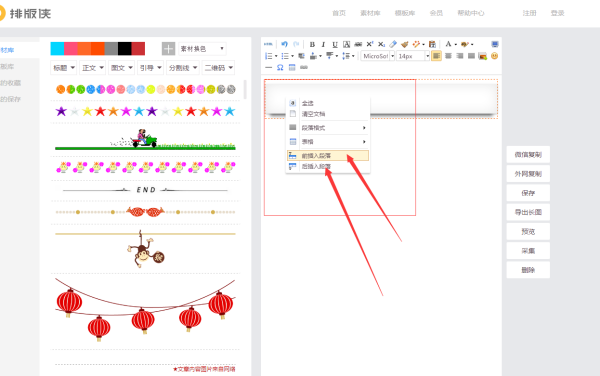Screen dimensions: 600x376
Task: Expand the 分割线 category dropdown
Action: coord(183,68)
